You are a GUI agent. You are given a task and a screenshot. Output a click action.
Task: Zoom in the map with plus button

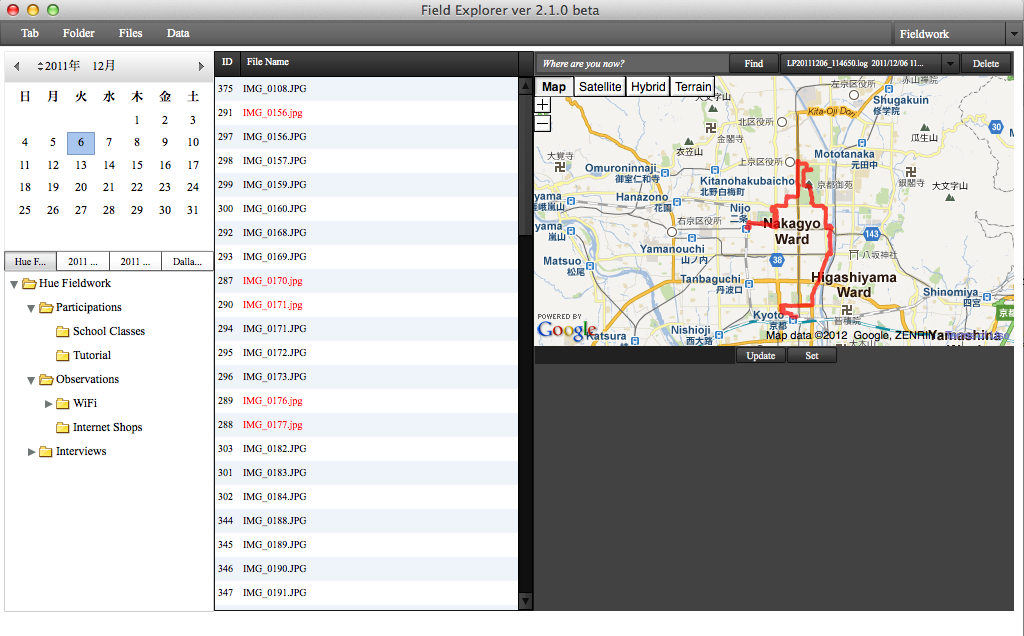[543, 105]
